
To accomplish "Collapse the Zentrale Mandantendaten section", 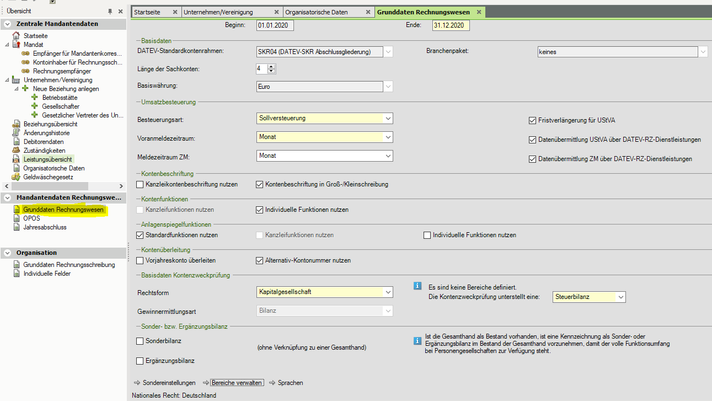I will coord(8,24).
